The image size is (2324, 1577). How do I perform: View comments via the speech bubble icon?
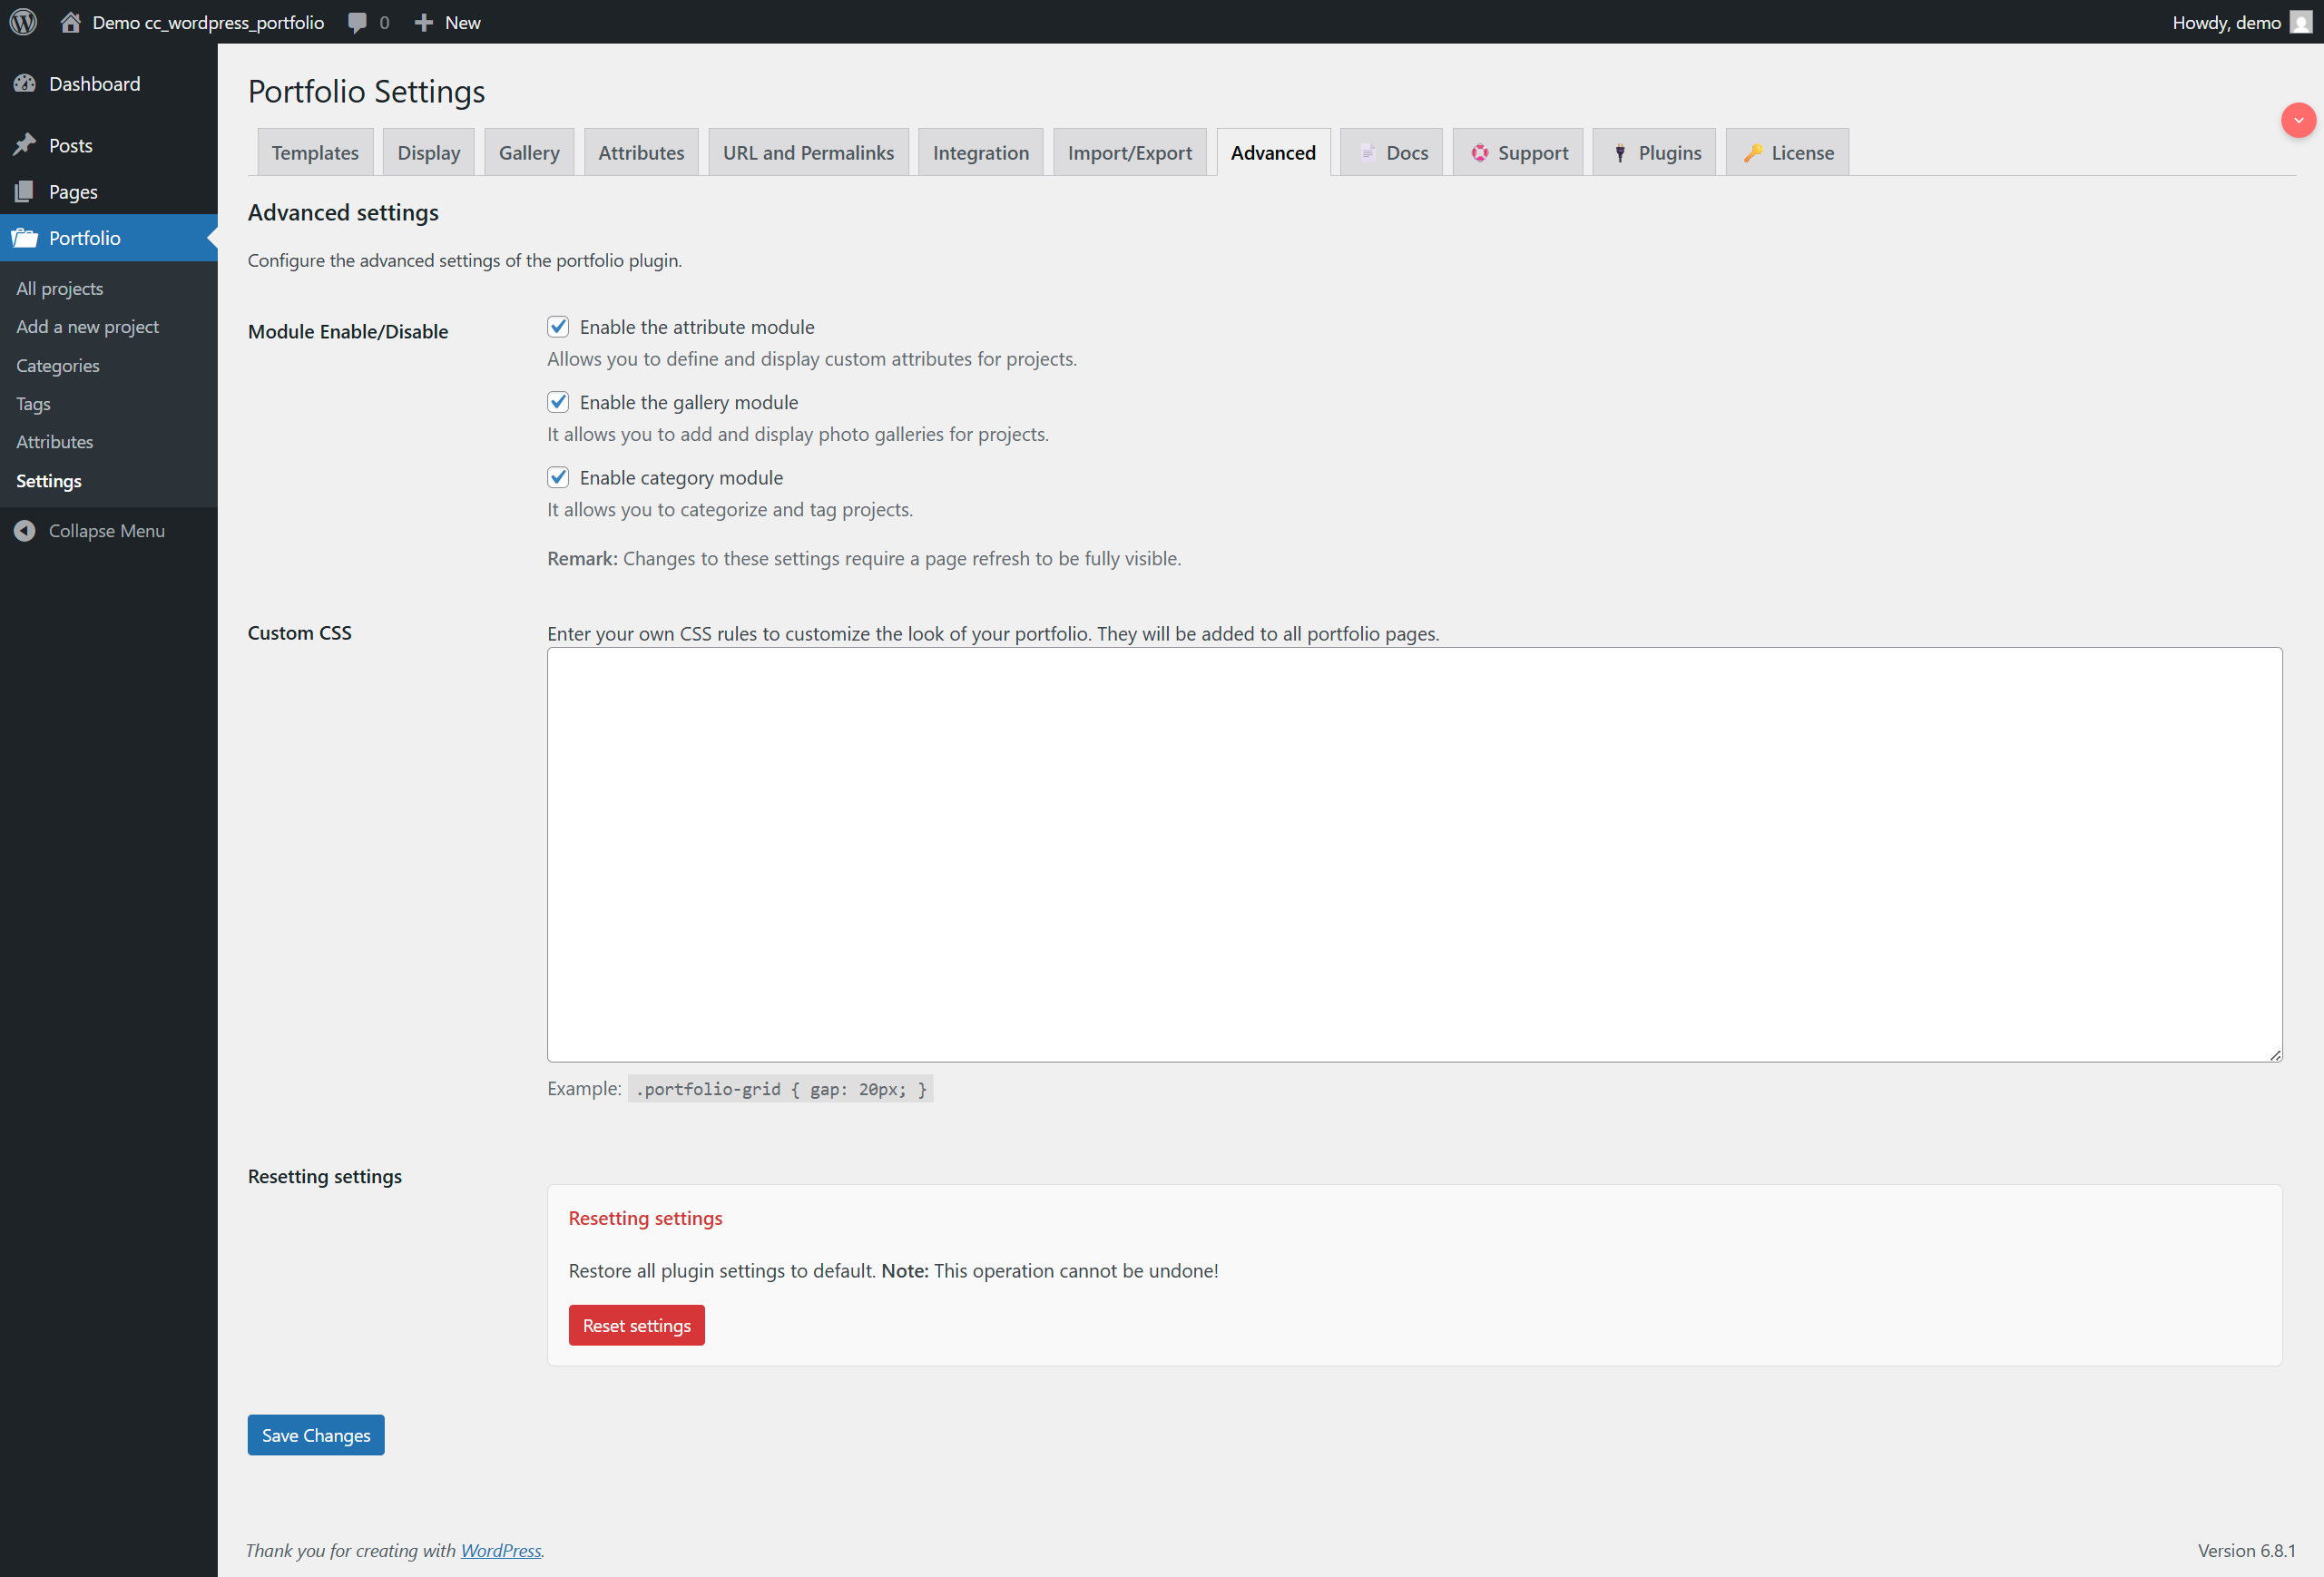point(357,21)
